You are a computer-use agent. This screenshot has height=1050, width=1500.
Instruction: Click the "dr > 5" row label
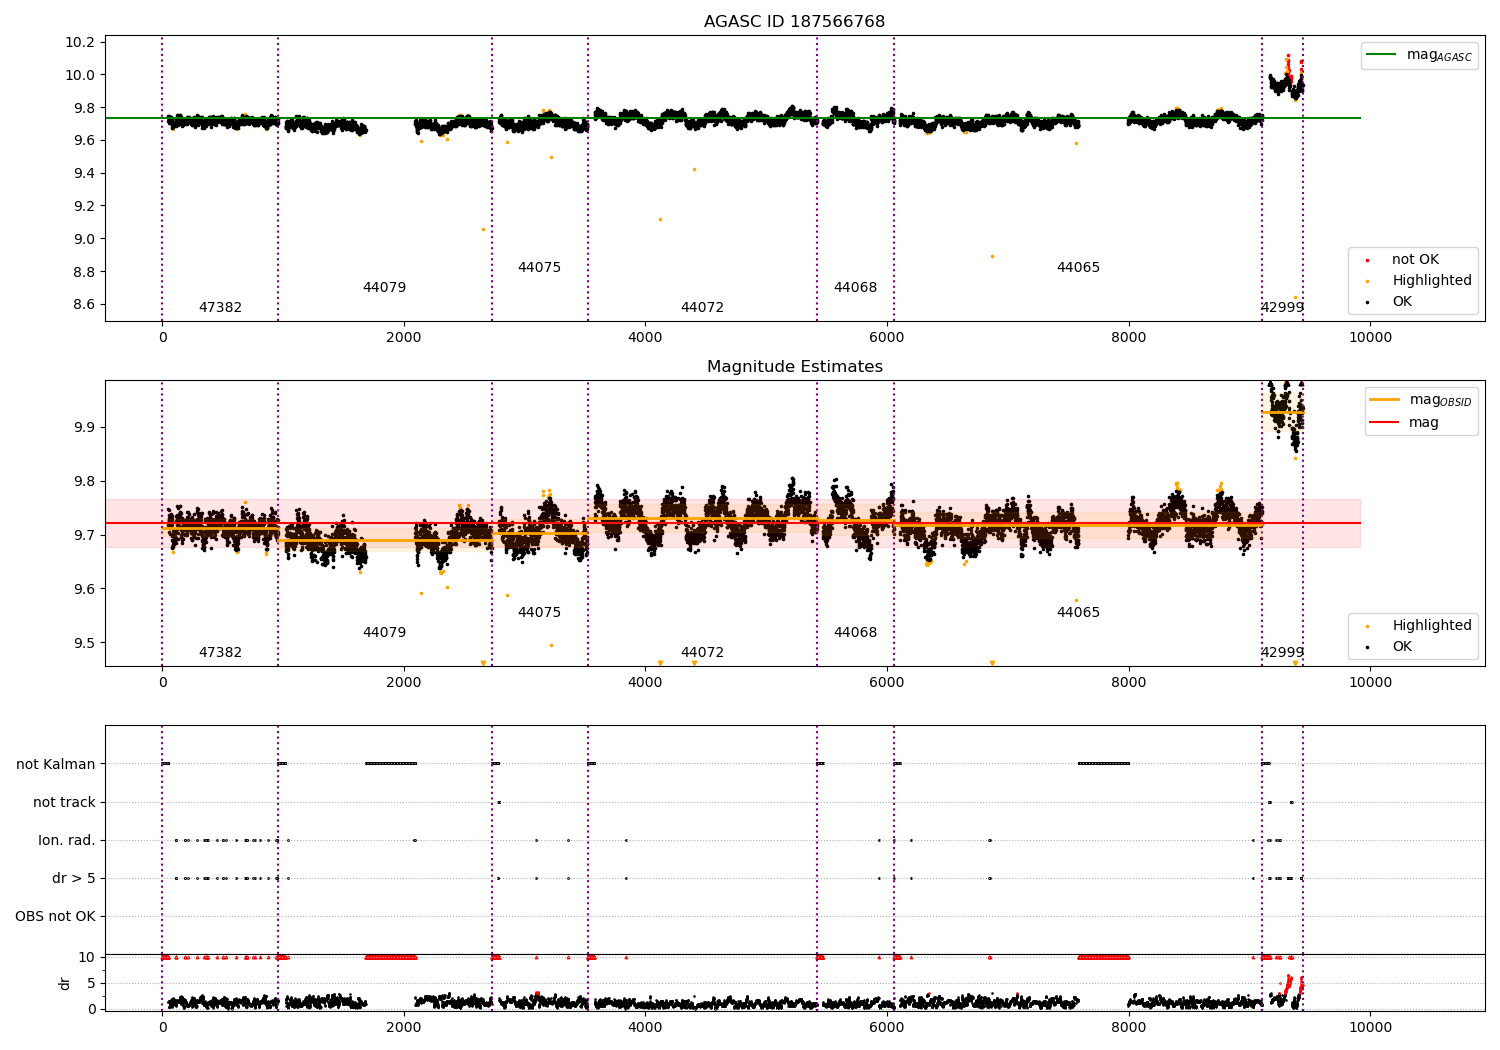tap(74, 879)
